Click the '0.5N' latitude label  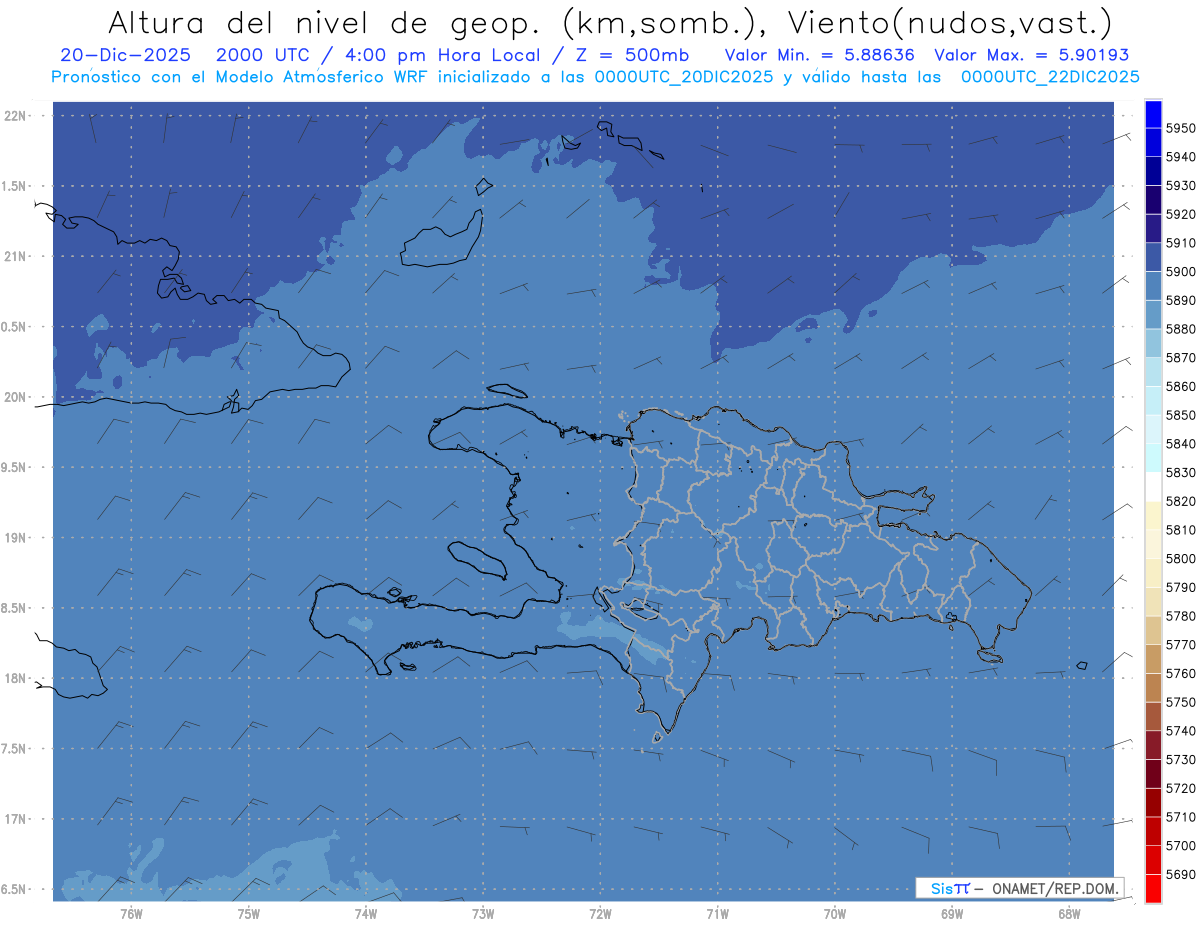[15, 327]
